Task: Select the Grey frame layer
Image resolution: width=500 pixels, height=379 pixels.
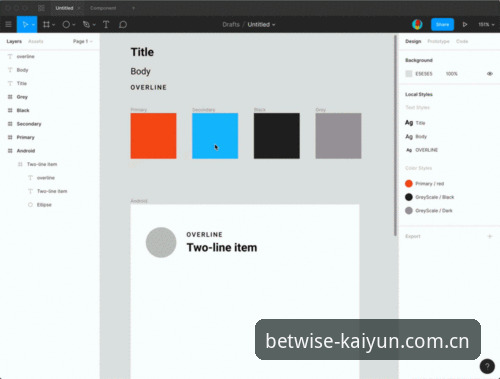Action: tap(22, 97)
